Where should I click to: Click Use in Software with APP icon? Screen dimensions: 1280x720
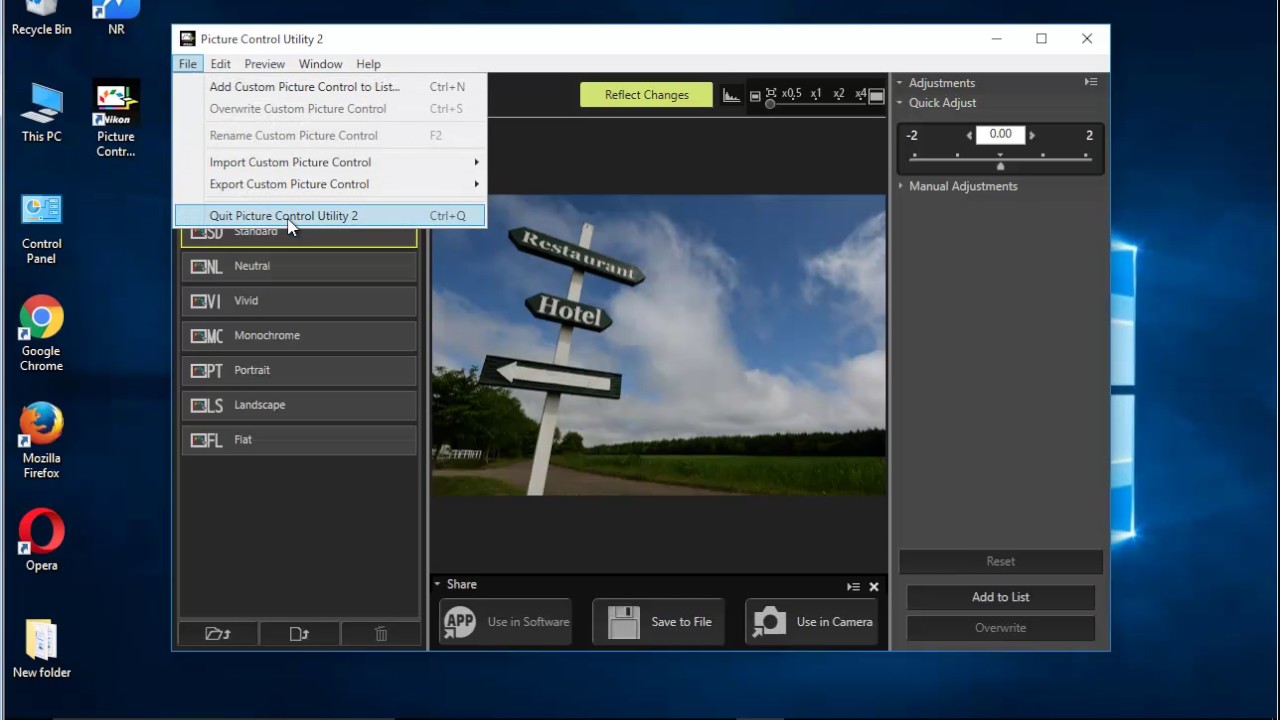(506, 622)
